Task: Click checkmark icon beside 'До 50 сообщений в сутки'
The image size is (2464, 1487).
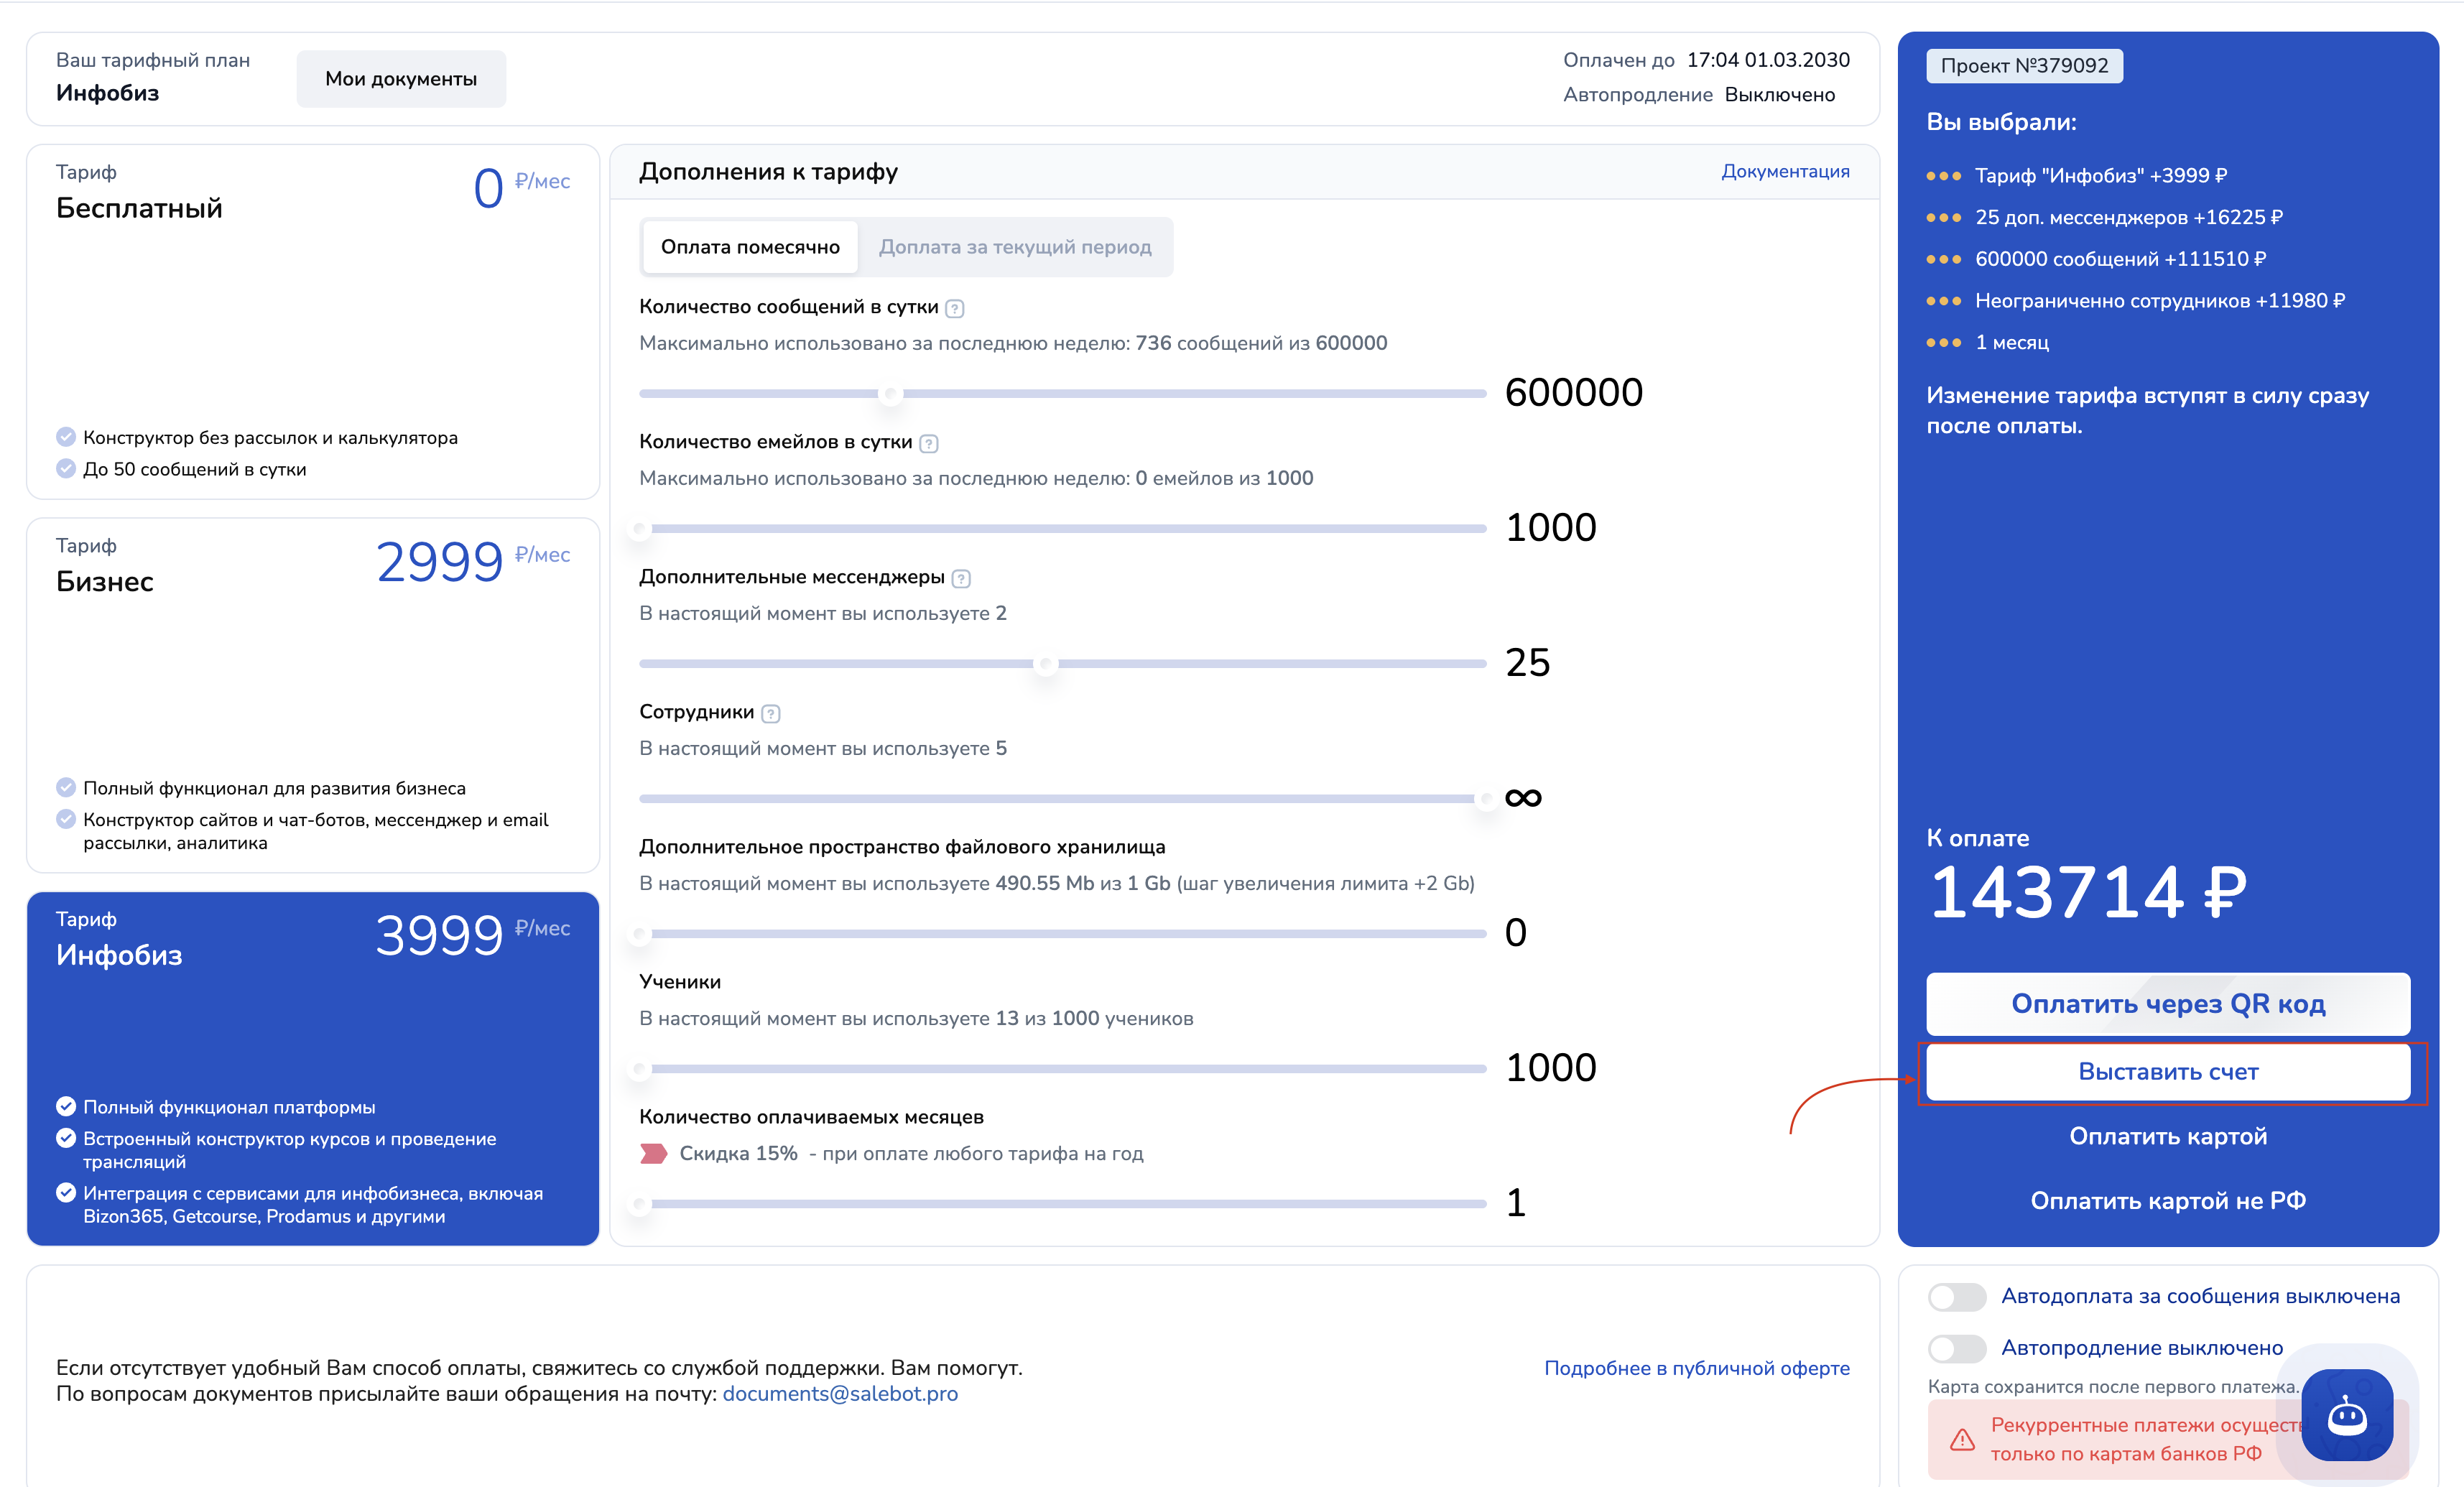Action: (x=66, y=469)
